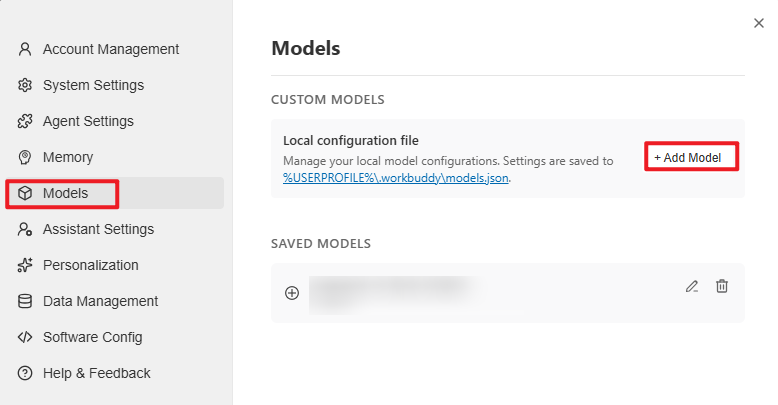The height and width of the screenshot is (405, 778).
Task: Close the settings dialog with X
Action: (759, 23)
